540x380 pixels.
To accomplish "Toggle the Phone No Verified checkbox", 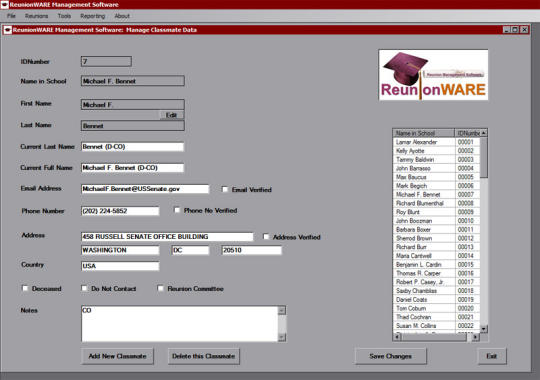I will pos(177,210).
